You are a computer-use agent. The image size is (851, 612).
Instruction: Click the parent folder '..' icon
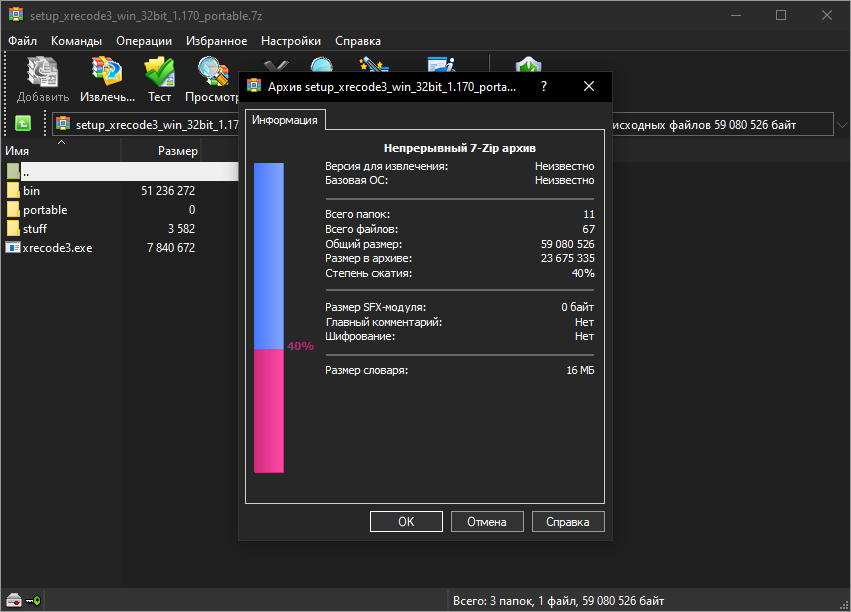pos(14,171)
